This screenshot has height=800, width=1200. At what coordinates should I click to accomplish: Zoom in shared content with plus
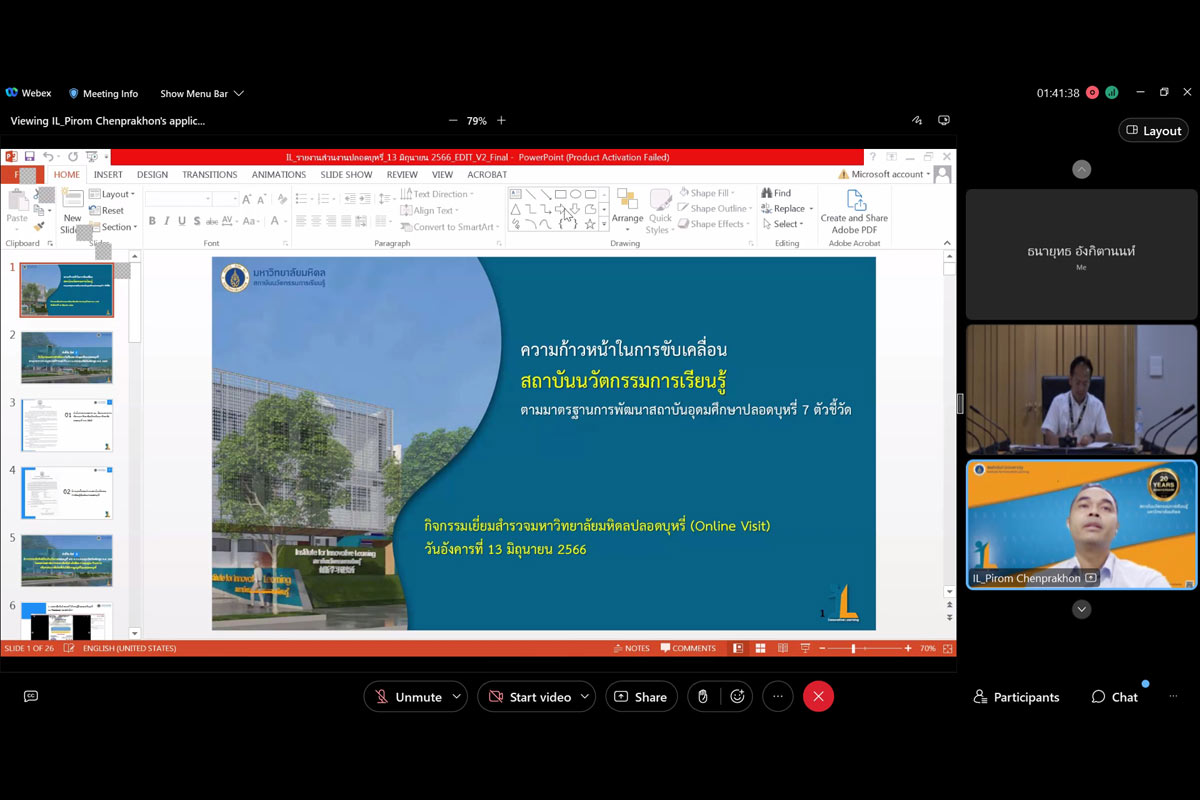pyautogui.click(x=501, y=121)
